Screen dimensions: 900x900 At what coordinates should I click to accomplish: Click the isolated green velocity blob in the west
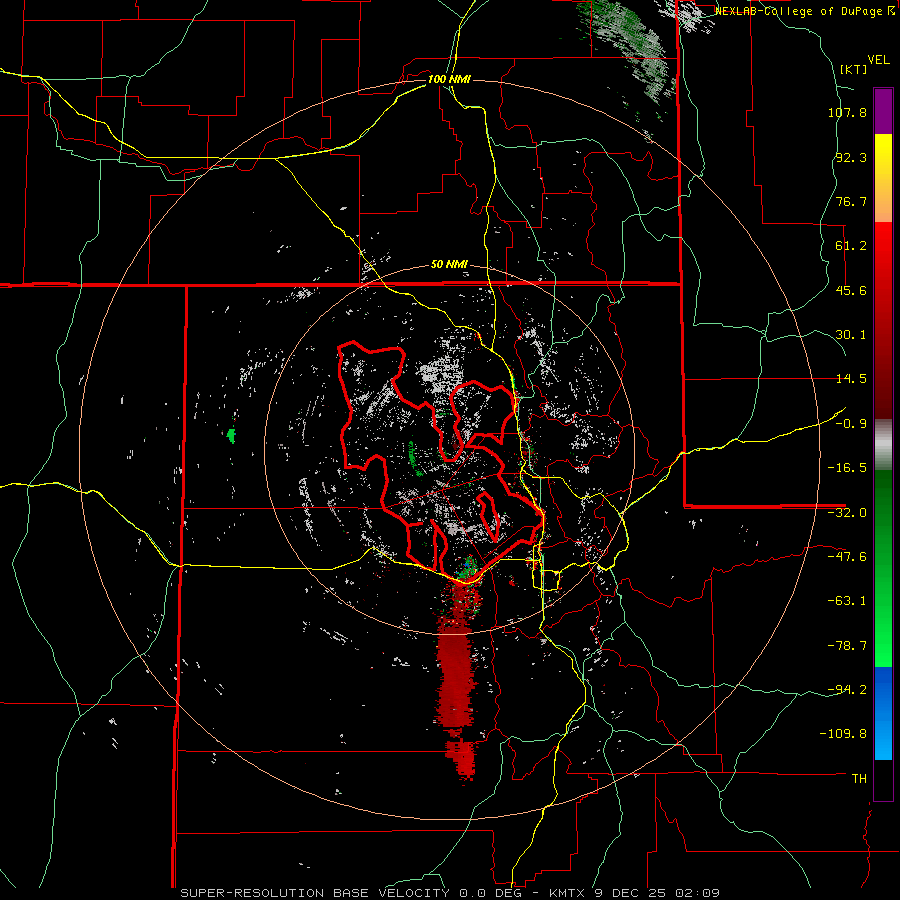pyautogui.click(x=231, y=436)
